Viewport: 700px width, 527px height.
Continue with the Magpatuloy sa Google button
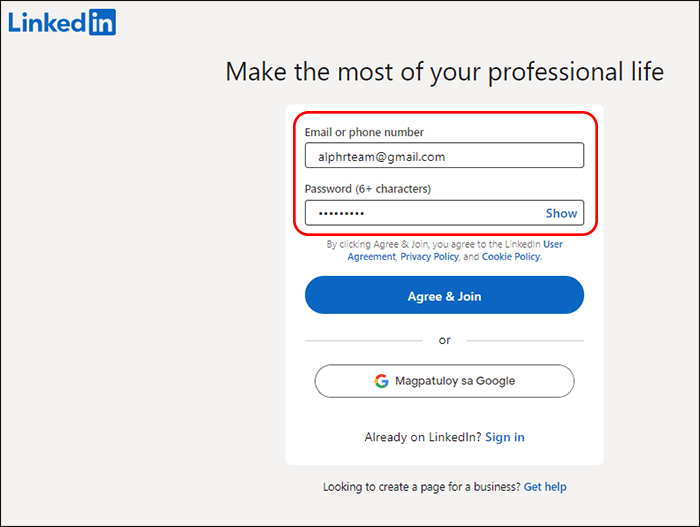[x=444, y=381]
